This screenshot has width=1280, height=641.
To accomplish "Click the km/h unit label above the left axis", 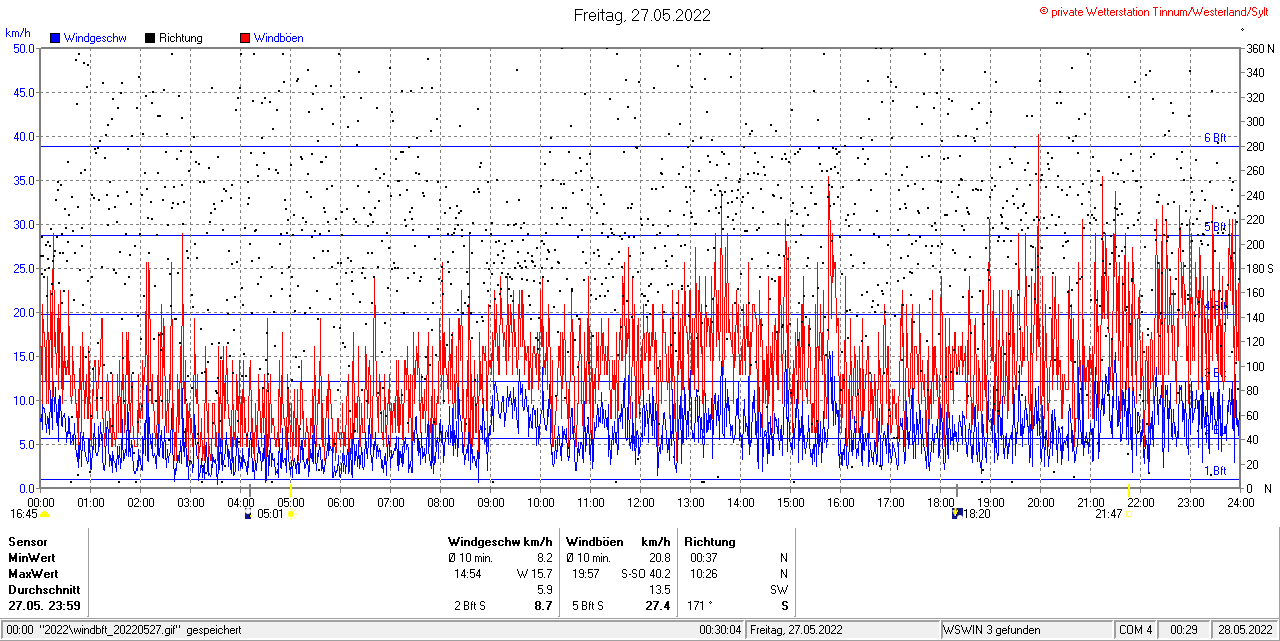I will coord(18,33).
